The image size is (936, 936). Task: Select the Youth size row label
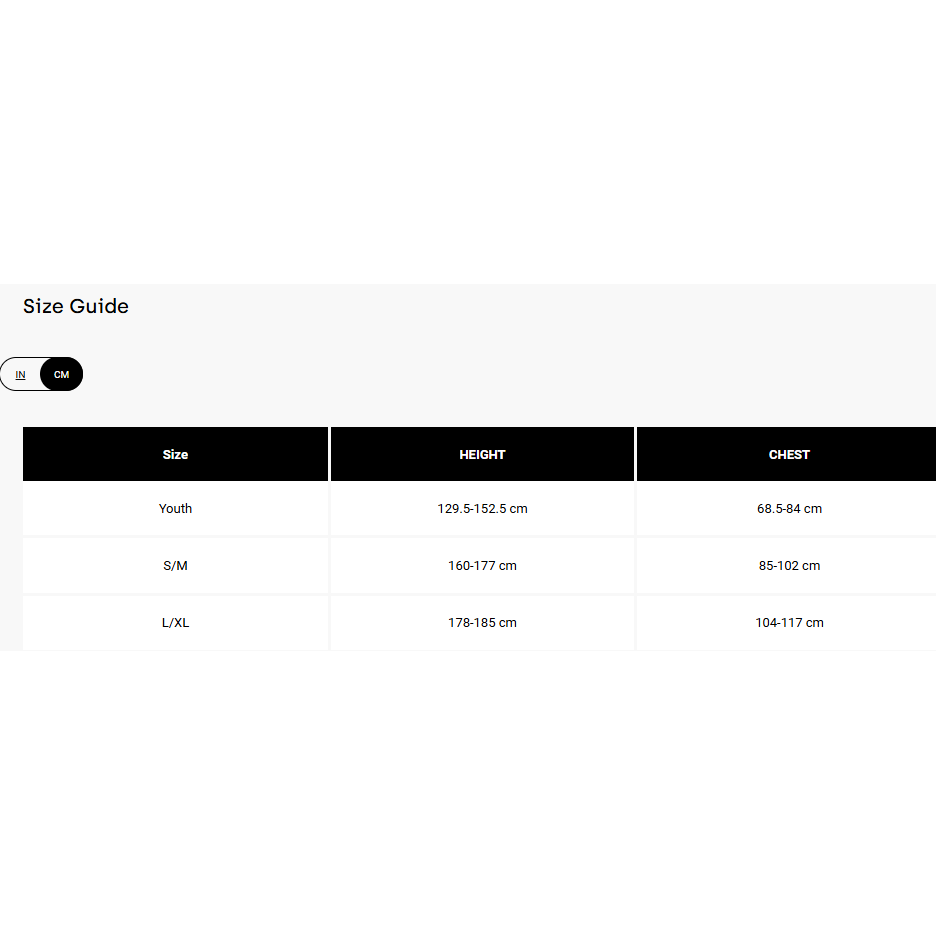pyautogui.click(x=175, y=508)
